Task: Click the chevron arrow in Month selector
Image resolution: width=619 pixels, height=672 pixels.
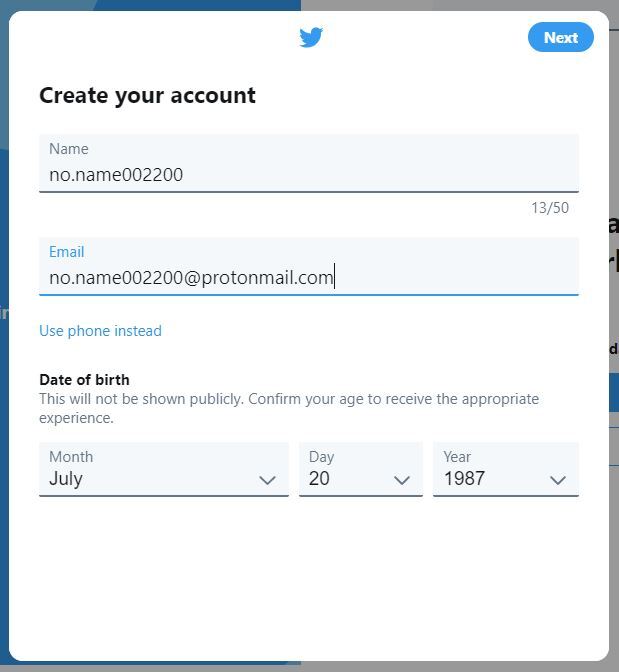Action: point(267,480)
